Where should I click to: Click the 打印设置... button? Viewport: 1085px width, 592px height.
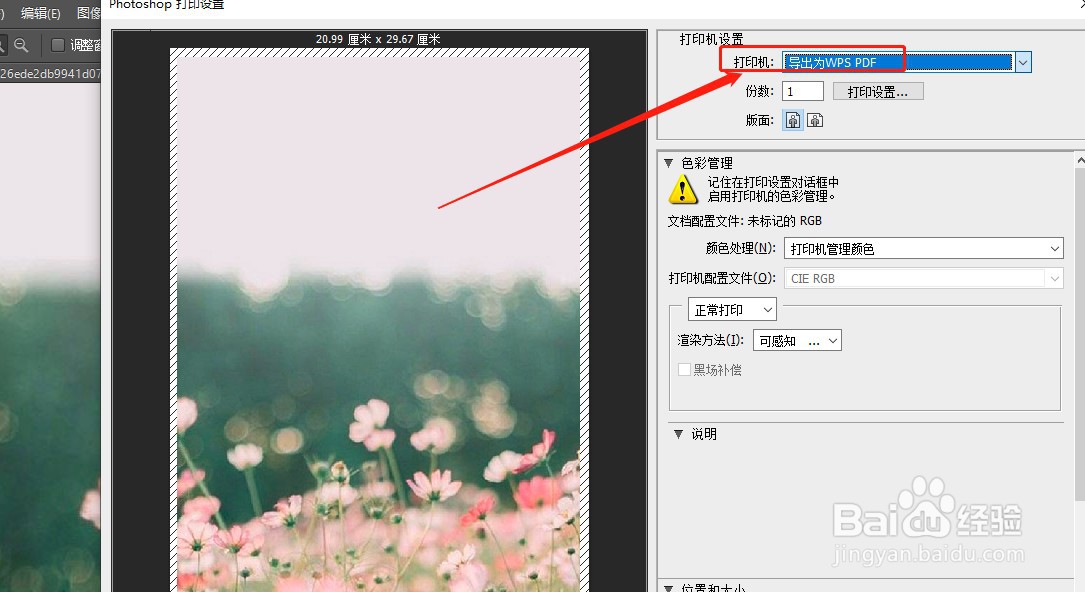click(x=877, y=91)
